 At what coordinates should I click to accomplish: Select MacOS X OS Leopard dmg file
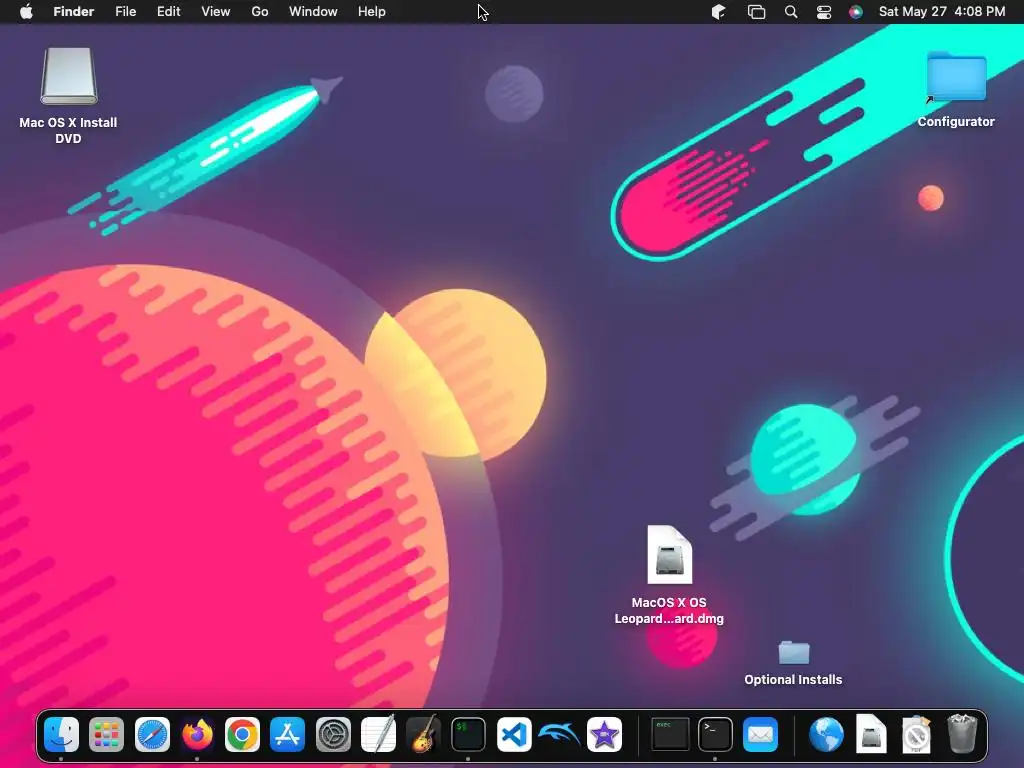coord(669,575)
